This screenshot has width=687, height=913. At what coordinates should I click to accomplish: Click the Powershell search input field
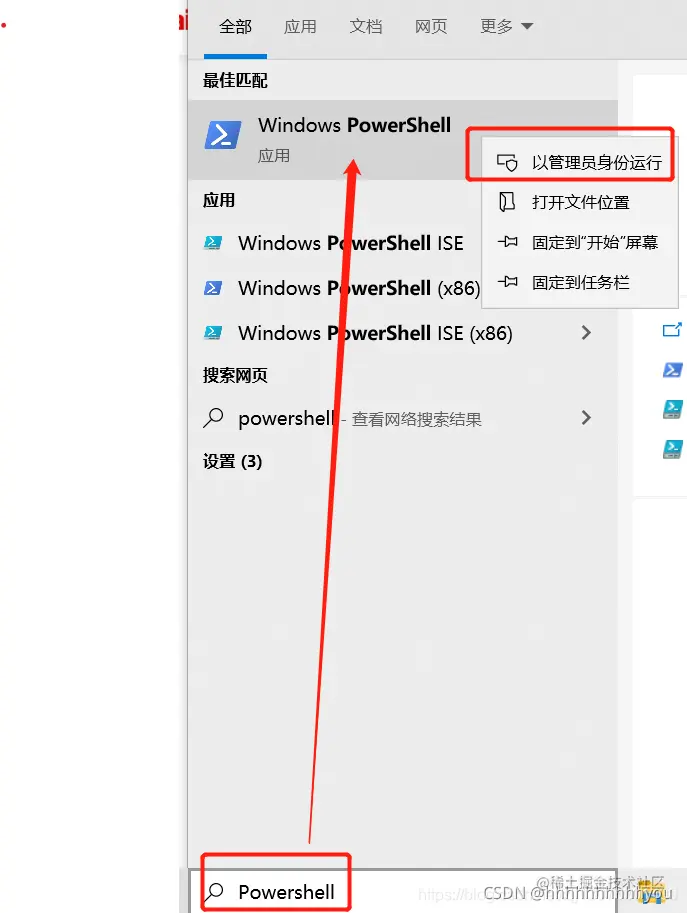pos(402,891)
